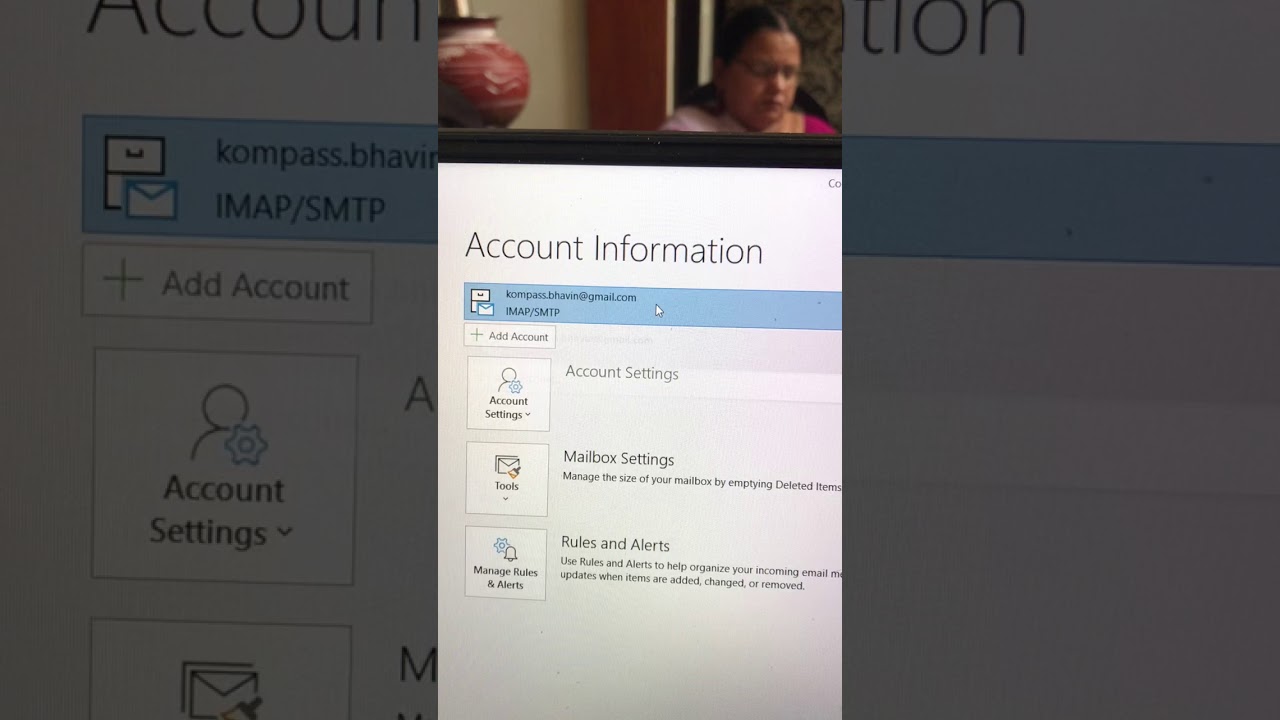Open the kompass.bhavin@gmail.com account selector
The image size is (1280, 720).
pyautogui.click(x=653, y=305)
